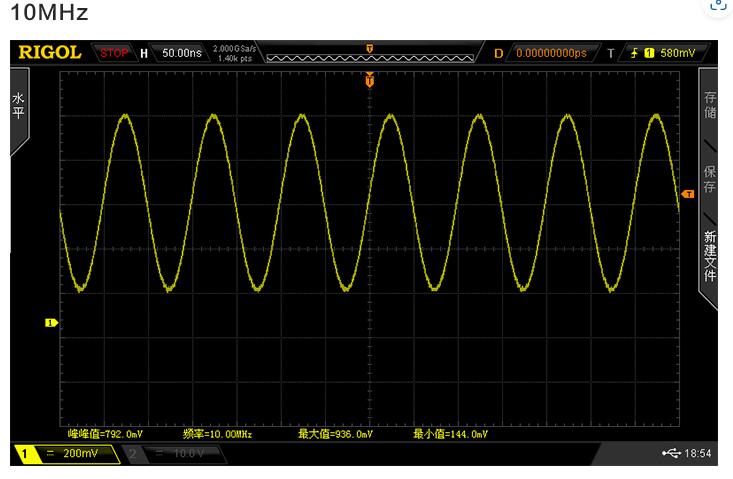Click the 峰峰值 peak-to-peak measurement readout
The image size is (733, 479).
(105, 434)
